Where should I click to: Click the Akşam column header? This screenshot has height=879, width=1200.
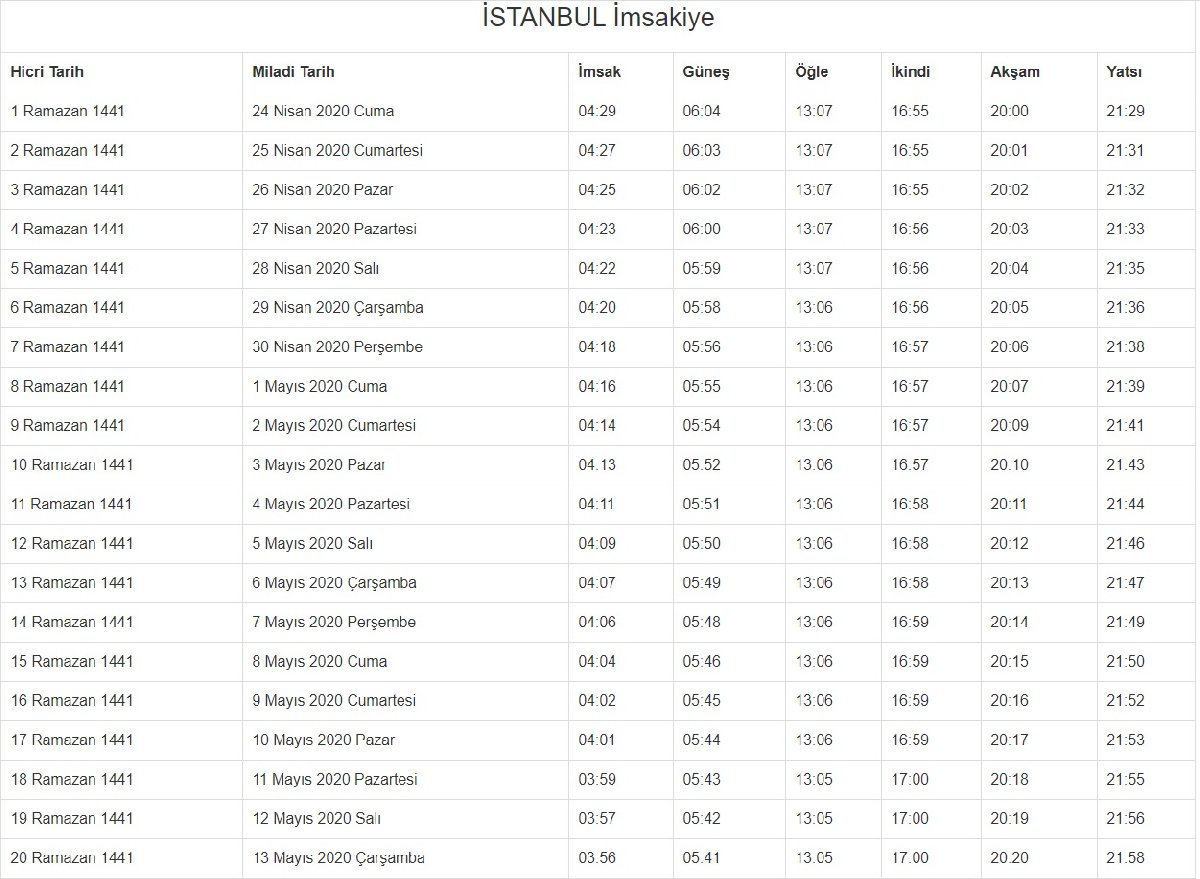point(1015,72)
